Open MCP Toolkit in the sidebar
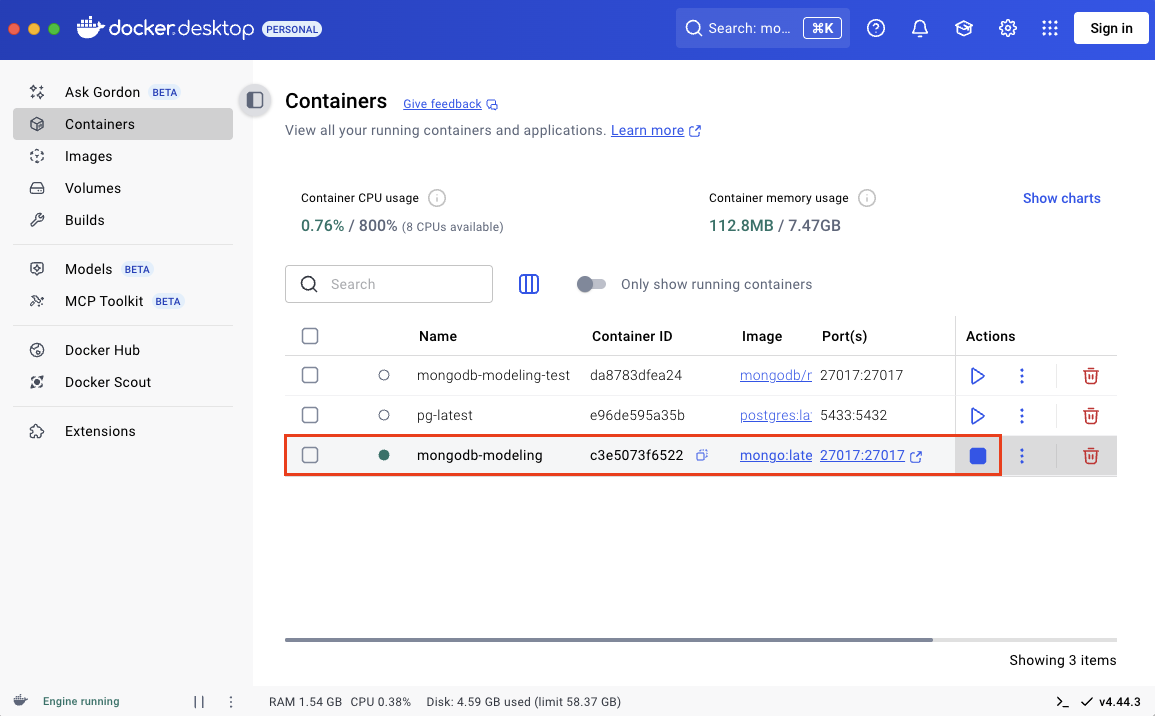 click(x=103, y=301)
